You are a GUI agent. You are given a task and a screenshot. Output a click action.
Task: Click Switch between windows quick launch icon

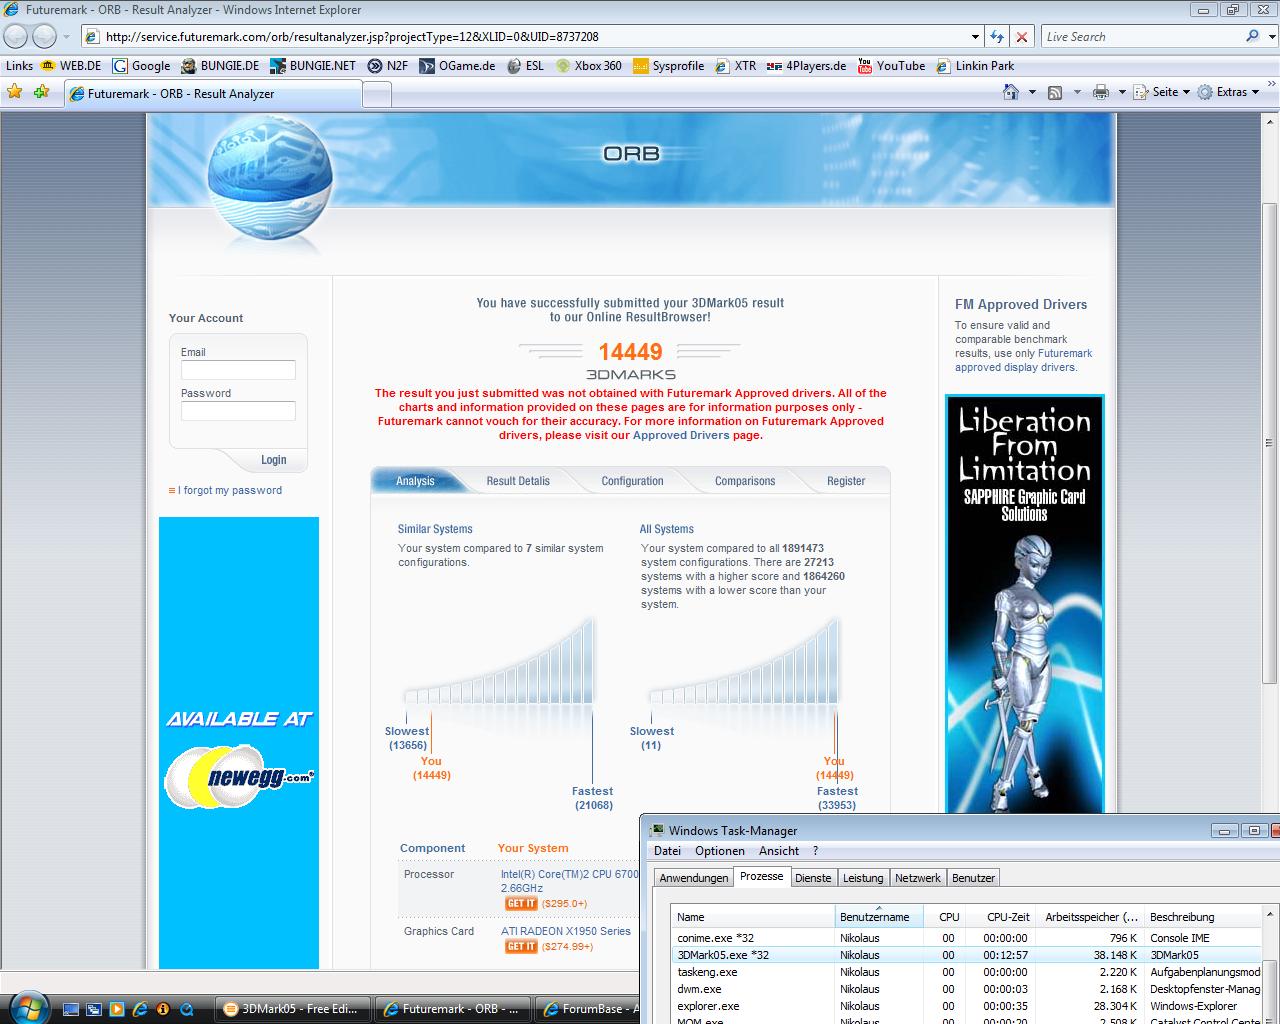[94, 1009]
